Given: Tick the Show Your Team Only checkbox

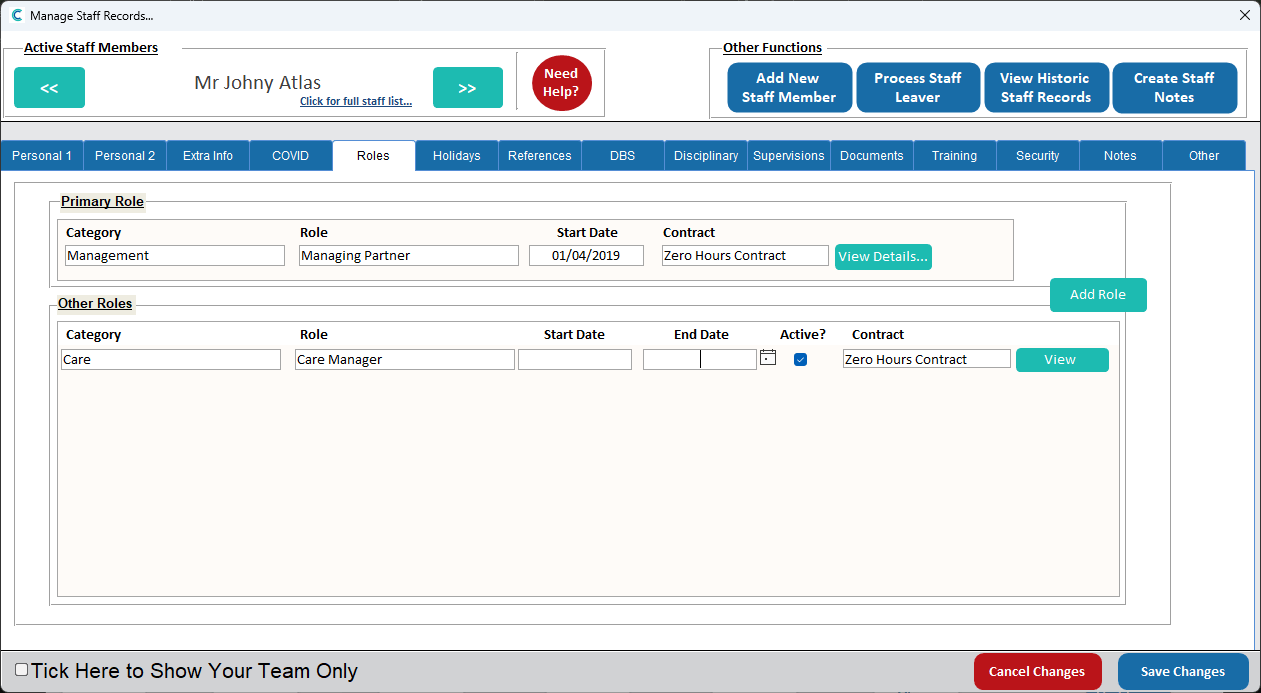Looking at the screenshot, I should coord(22,670).
